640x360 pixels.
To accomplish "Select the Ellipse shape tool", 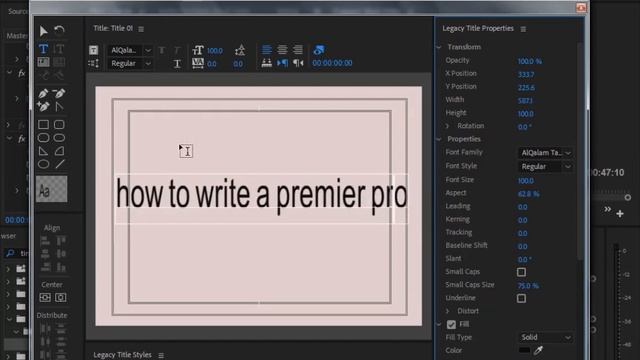I will click(x=43, y=164).
